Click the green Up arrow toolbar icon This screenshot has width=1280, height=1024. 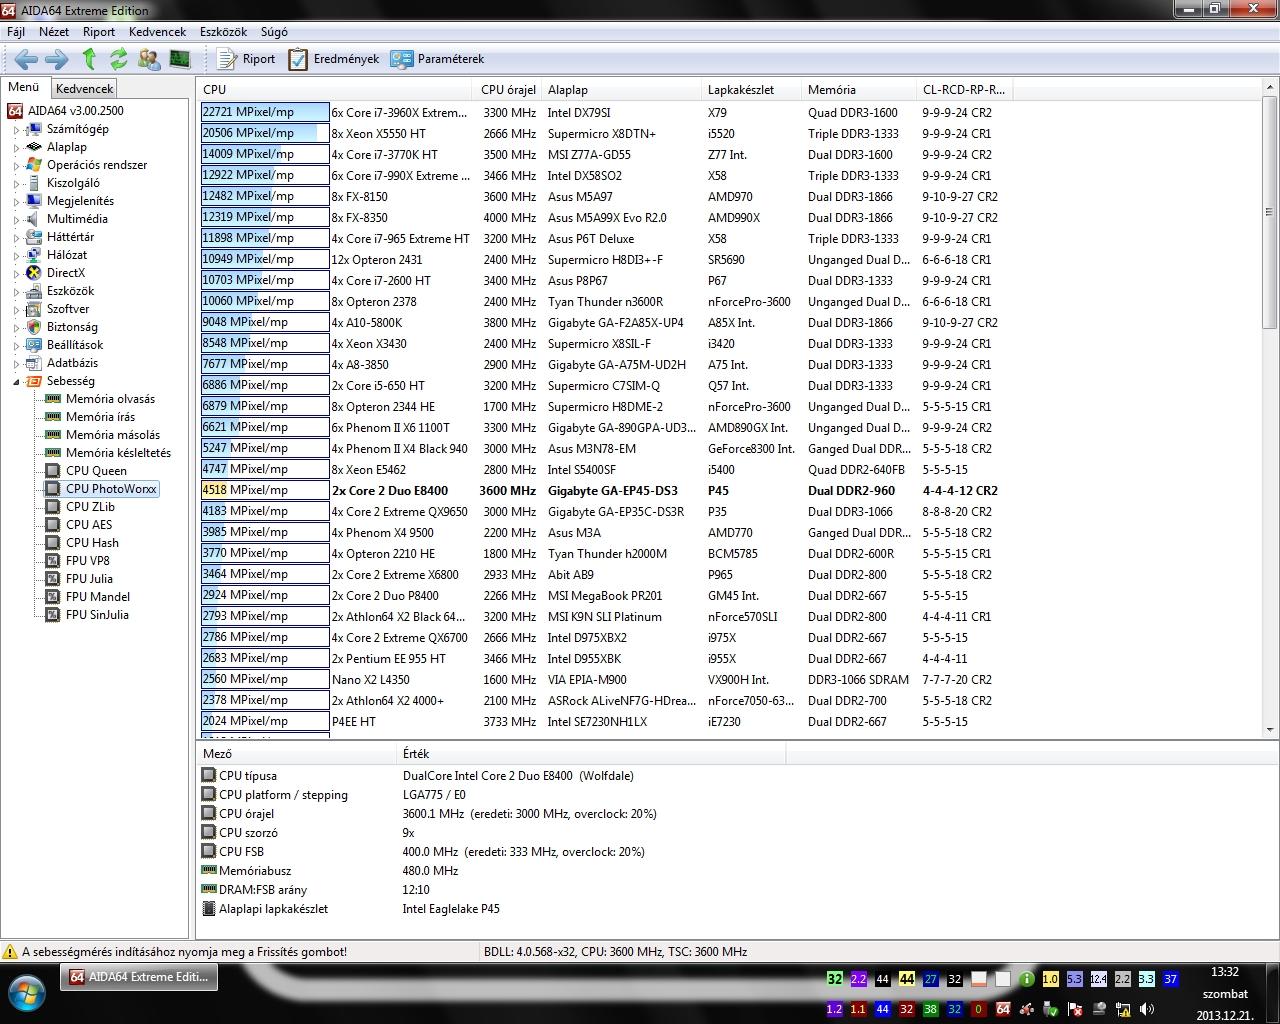pos(89,59)
